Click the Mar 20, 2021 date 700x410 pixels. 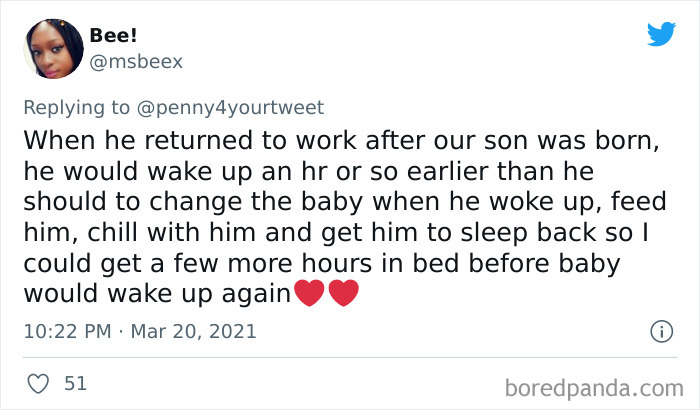[x=194, y=331]
